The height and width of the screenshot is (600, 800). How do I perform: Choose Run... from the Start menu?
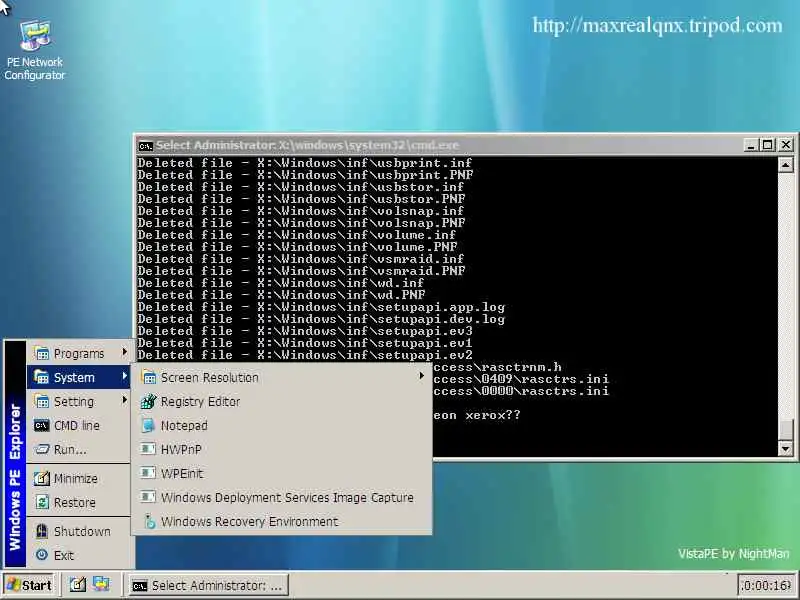pos(80,449)
